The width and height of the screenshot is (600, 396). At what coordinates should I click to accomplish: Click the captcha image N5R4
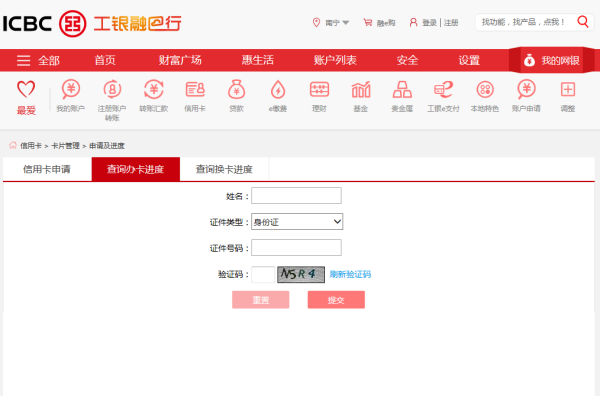click(x=301, y=274)
